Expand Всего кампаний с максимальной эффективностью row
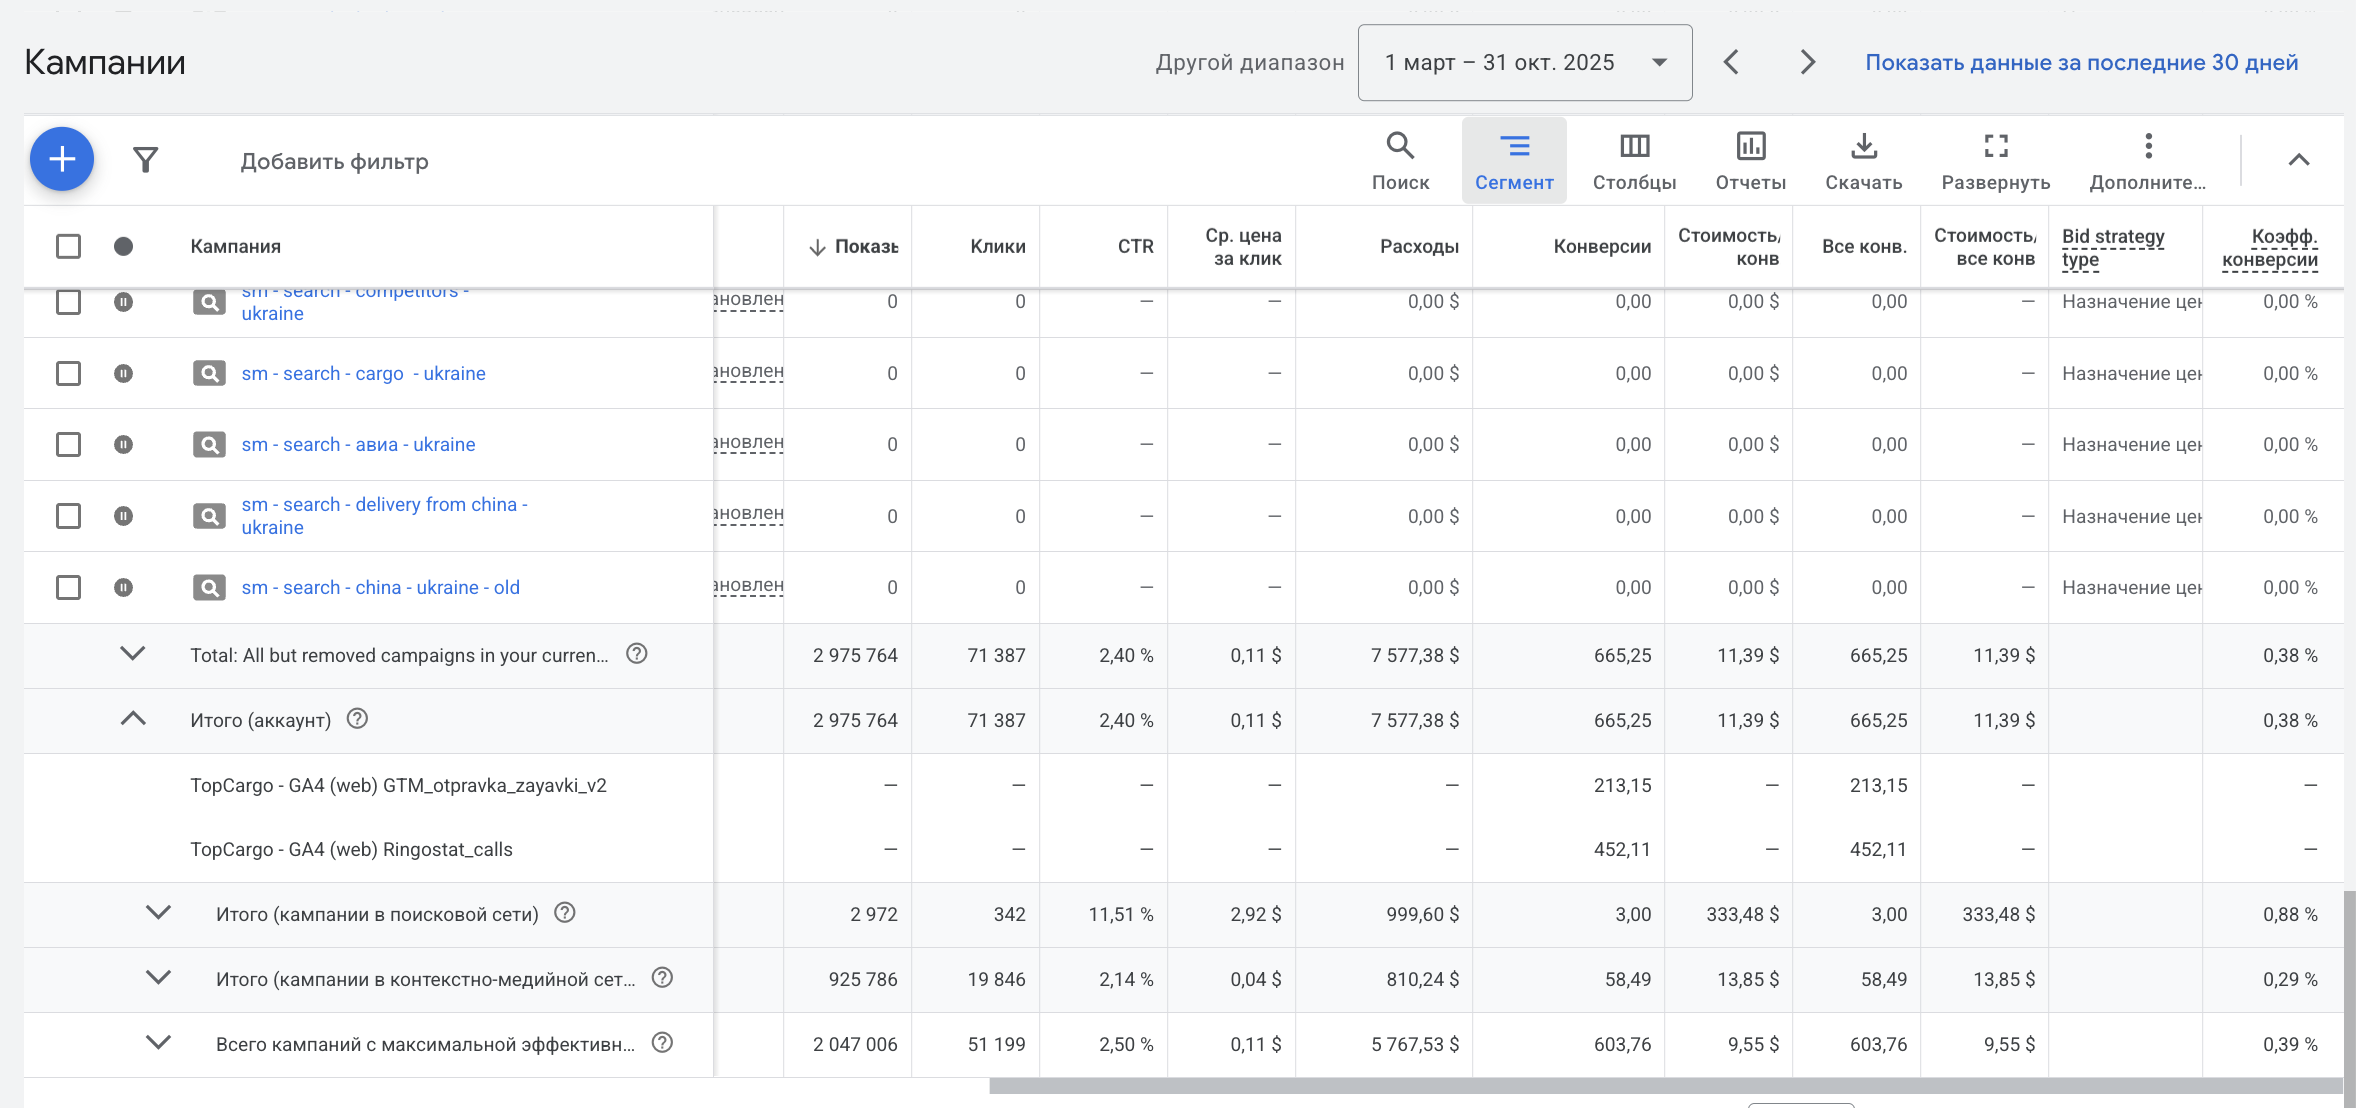The width and height of the screenshot is (2356, 1108). coord(159,1043)
